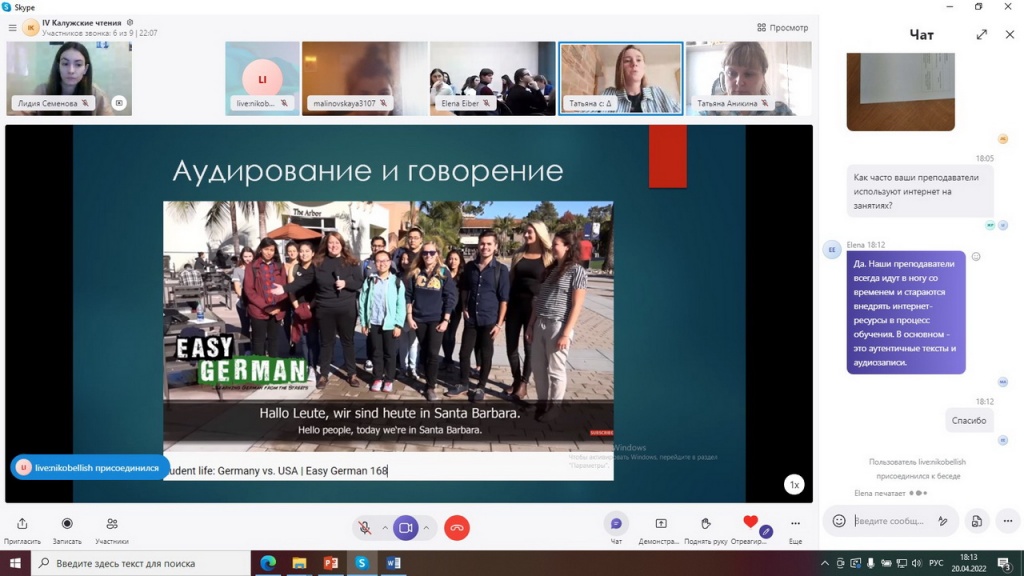
Task: Expand microphone options chevron
Action: [x=385, y=527]
